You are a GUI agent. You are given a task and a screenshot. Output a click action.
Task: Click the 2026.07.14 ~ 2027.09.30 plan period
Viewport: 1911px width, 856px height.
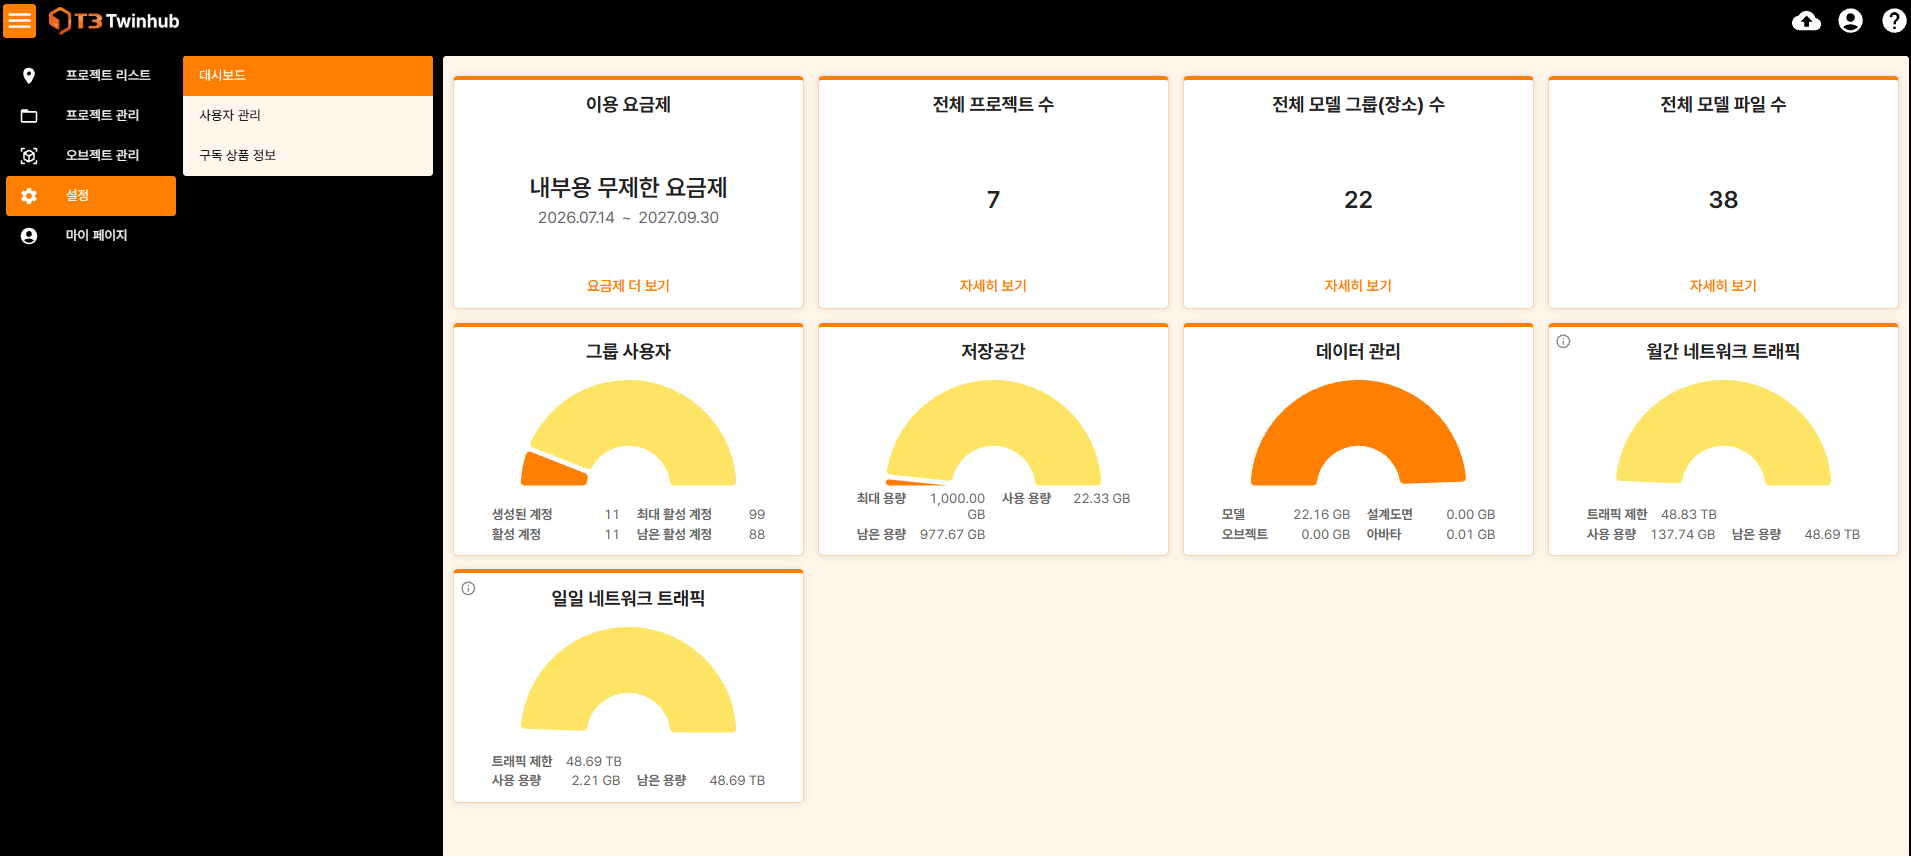pos(628,218)
